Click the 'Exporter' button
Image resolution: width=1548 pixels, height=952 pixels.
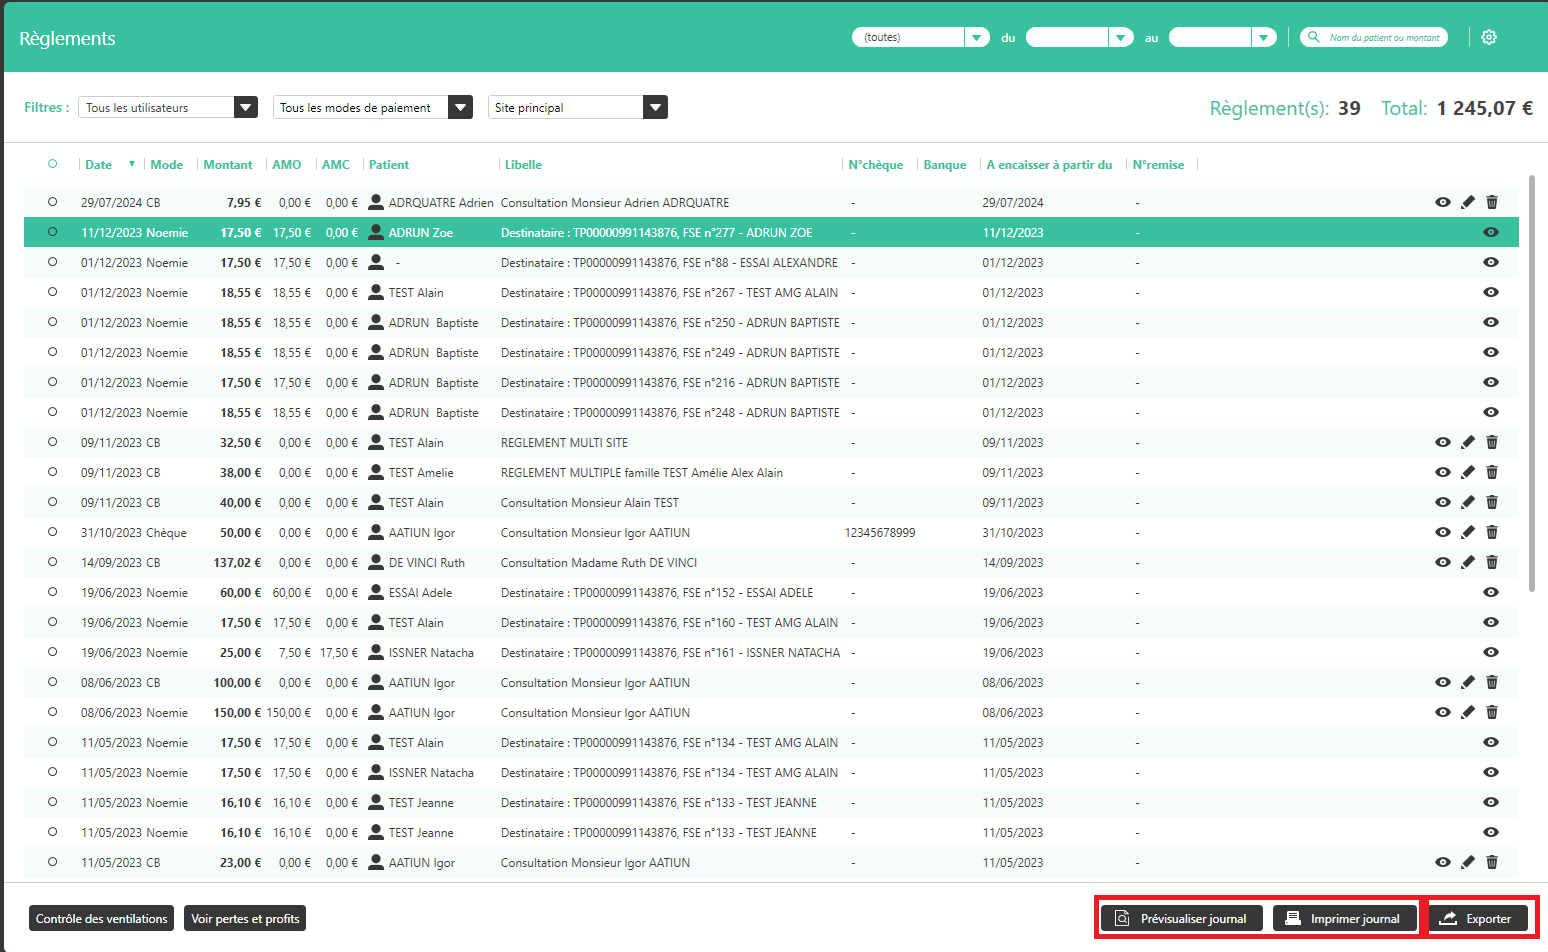click(1477, 918)
